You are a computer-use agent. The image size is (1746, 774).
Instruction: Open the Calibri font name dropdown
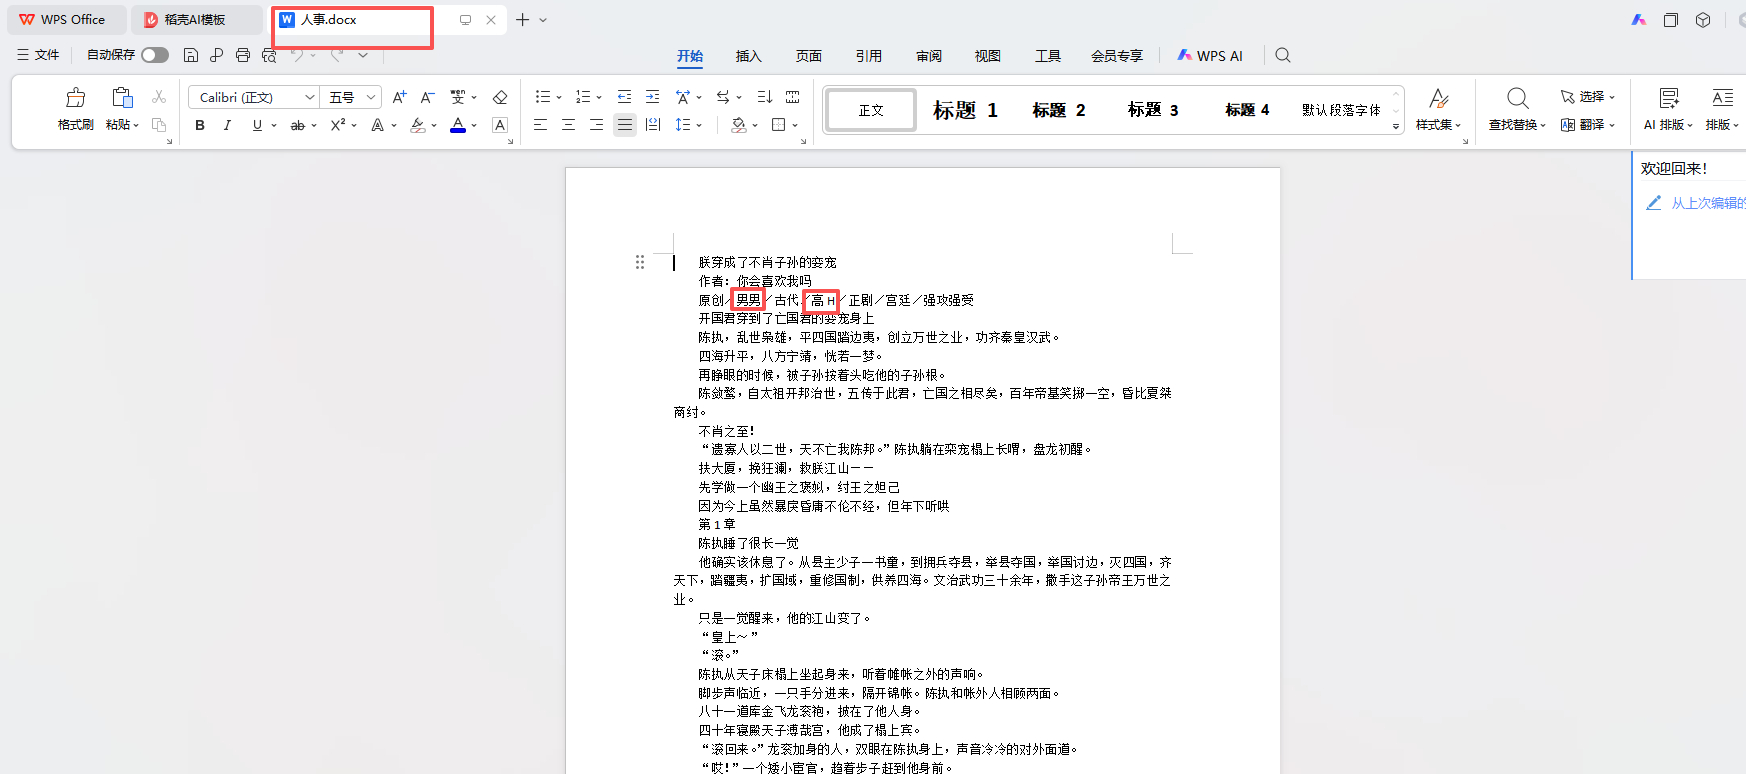point(310,97)
